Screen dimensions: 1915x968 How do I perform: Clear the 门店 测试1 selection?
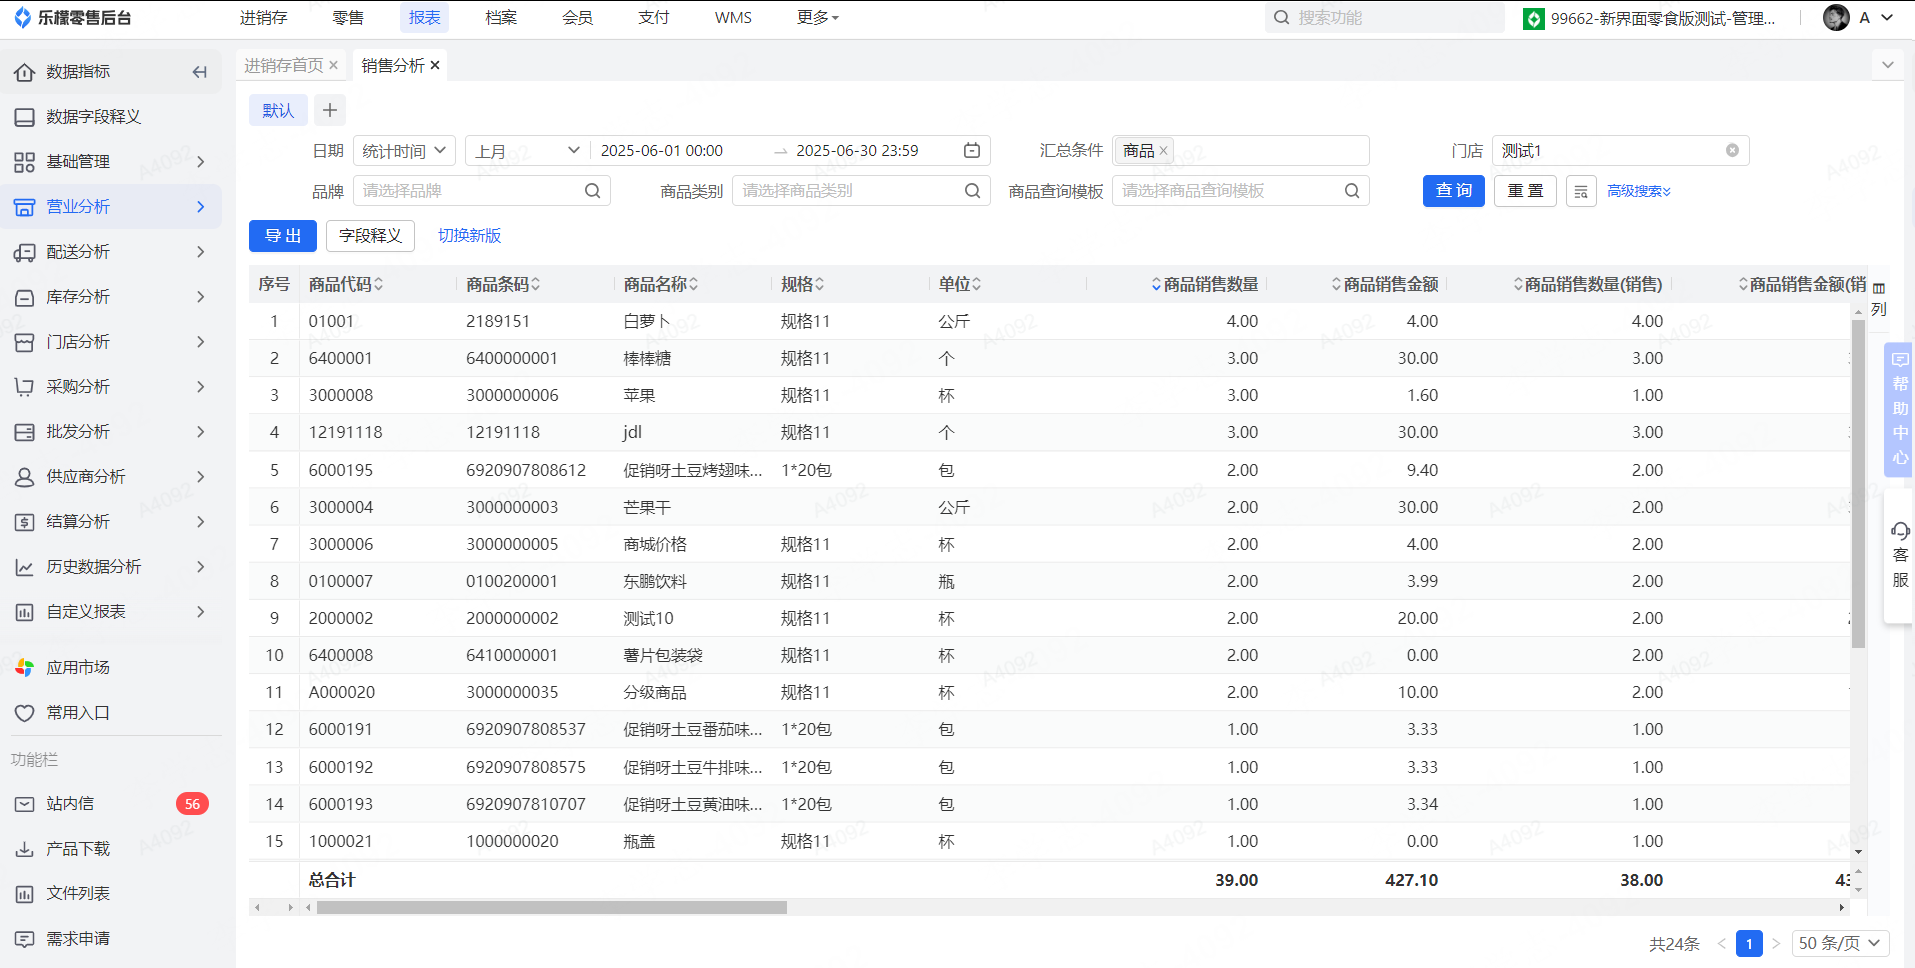(x=1732, y=151)
